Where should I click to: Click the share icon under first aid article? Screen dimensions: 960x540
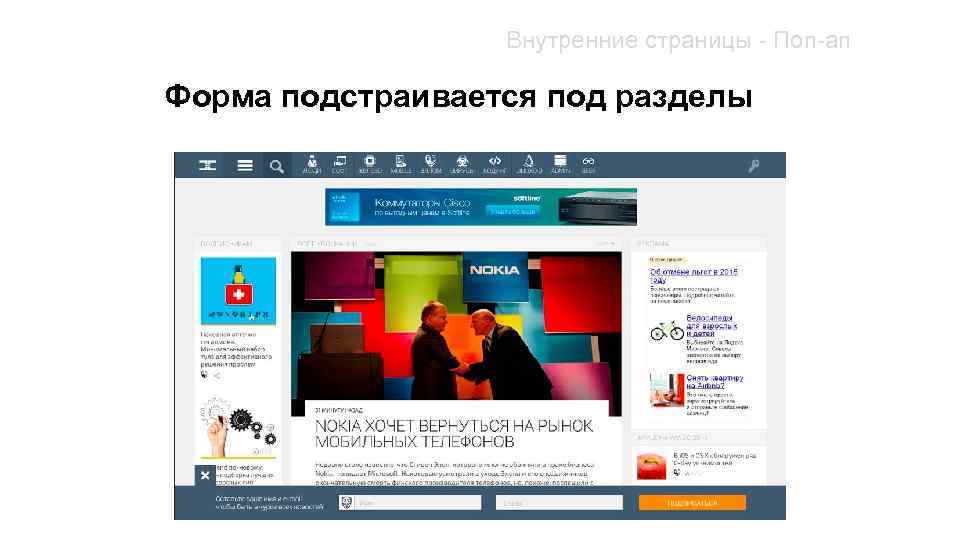click(217, 375)
